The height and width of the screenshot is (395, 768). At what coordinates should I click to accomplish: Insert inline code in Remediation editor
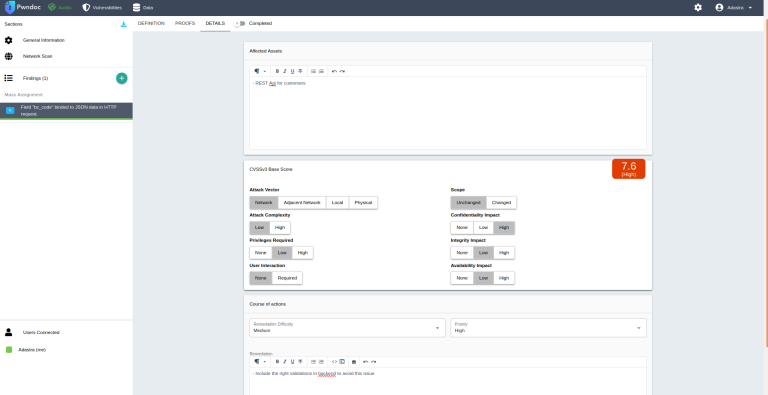(x=335, y=362)
